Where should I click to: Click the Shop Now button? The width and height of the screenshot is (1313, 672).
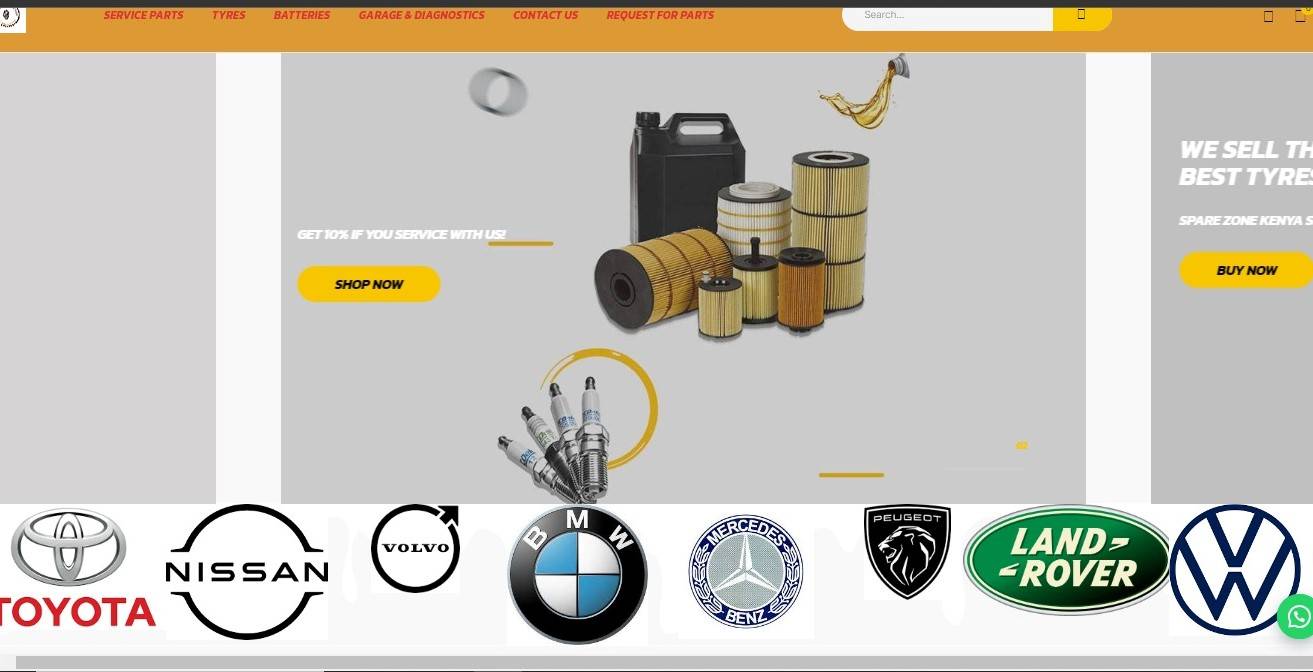pos(369,284)
